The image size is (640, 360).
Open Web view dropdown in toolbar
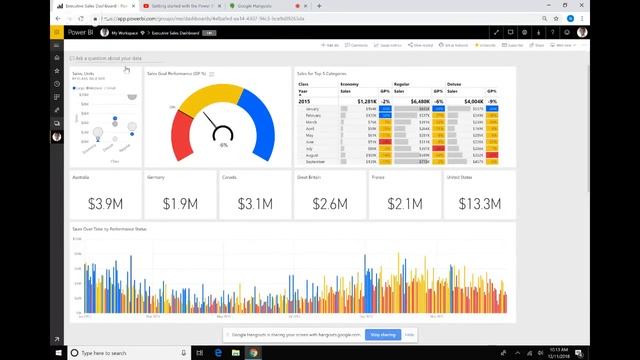tap(563, 45)
